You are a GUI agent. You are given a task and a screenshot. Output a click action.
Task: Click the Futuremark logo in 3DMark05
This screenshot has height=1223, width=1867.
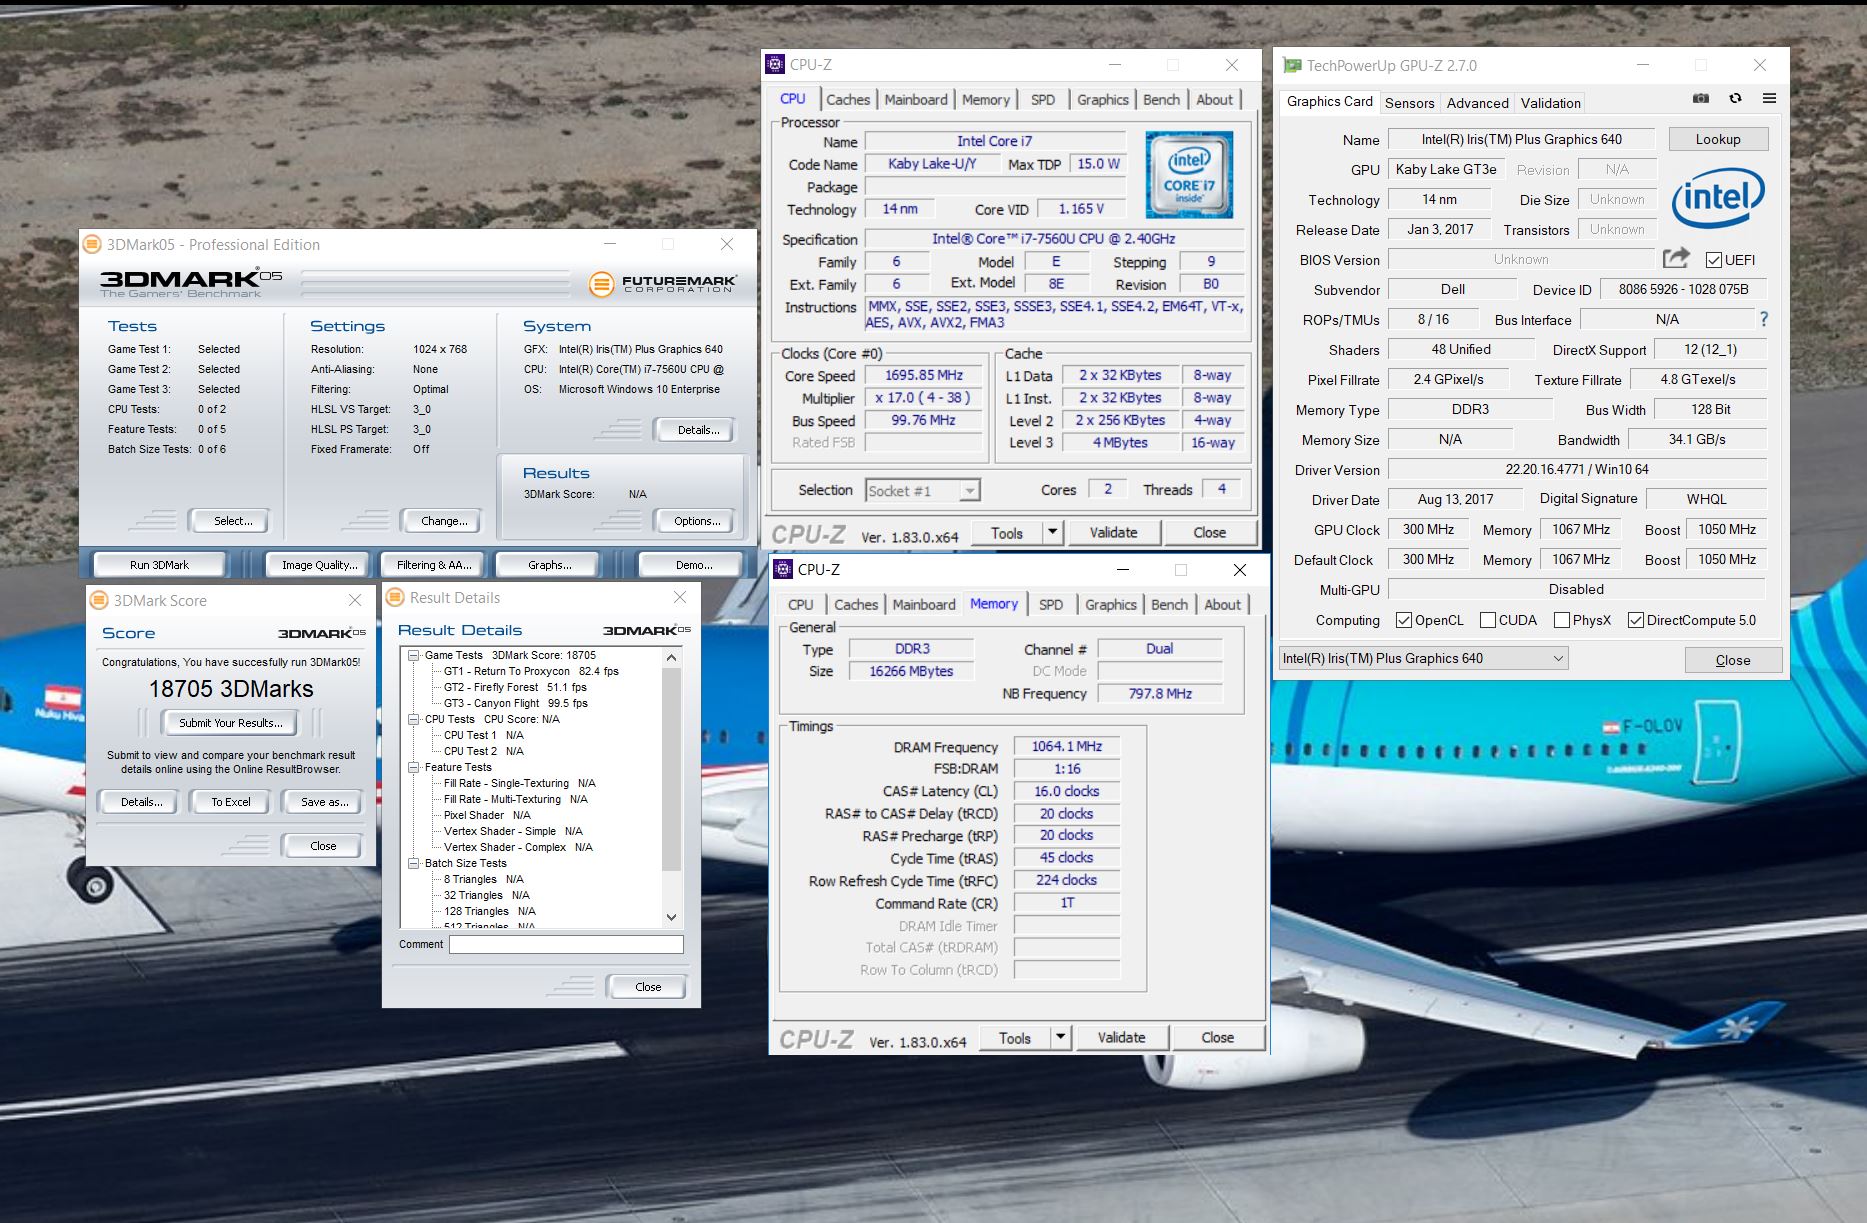pyautogui.click(x=663, y=284)
